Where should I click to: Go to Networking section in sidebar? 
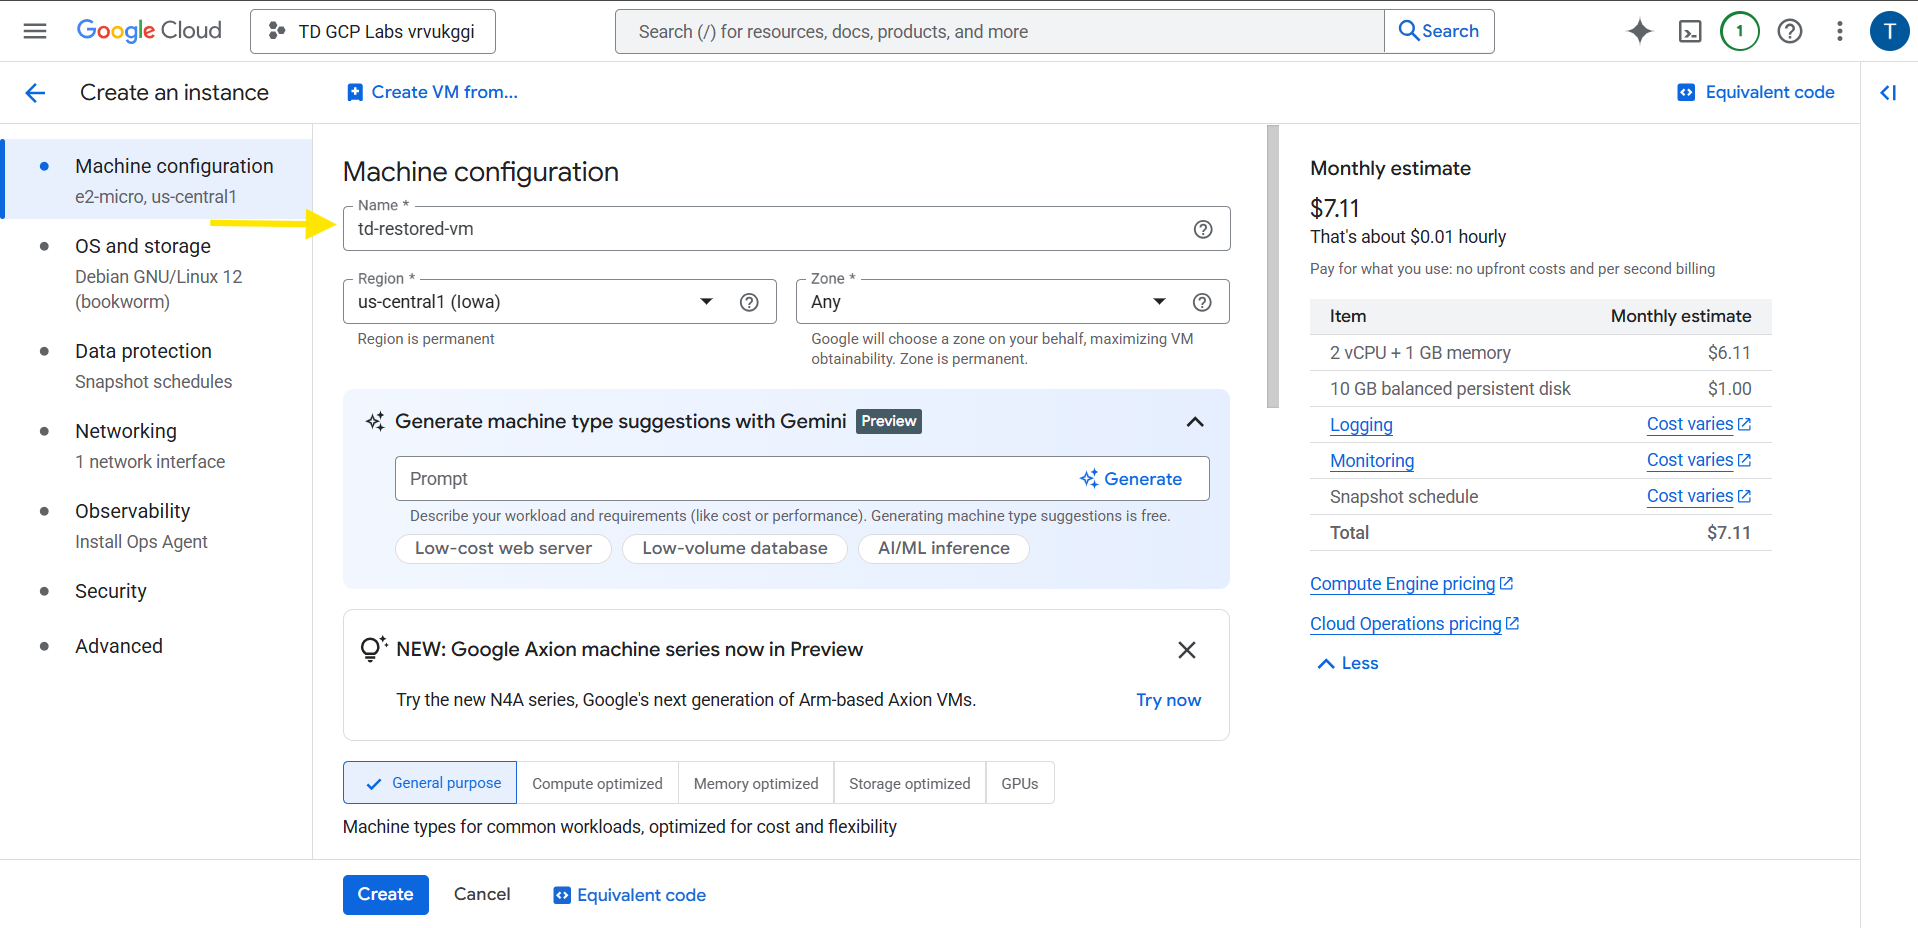click(126, 431)
